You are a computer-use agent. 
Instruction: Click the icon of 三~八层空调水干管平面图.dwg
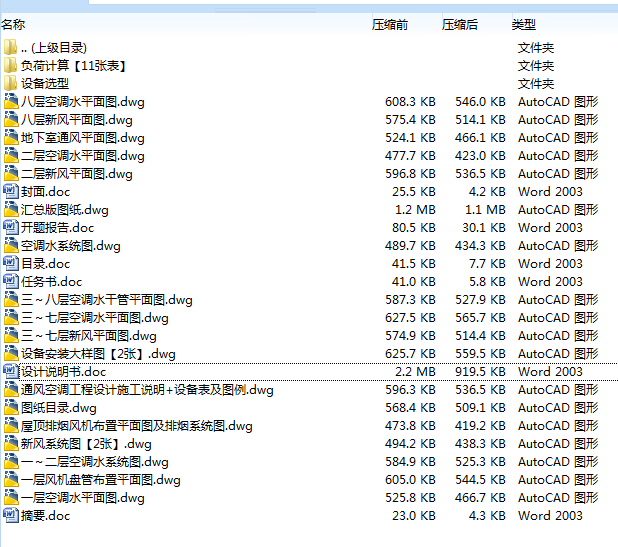click(11, 300)
